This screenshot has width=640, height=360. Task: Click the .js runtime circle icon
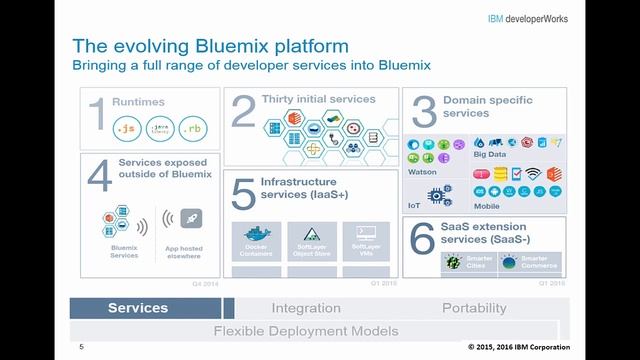point(127,129)
